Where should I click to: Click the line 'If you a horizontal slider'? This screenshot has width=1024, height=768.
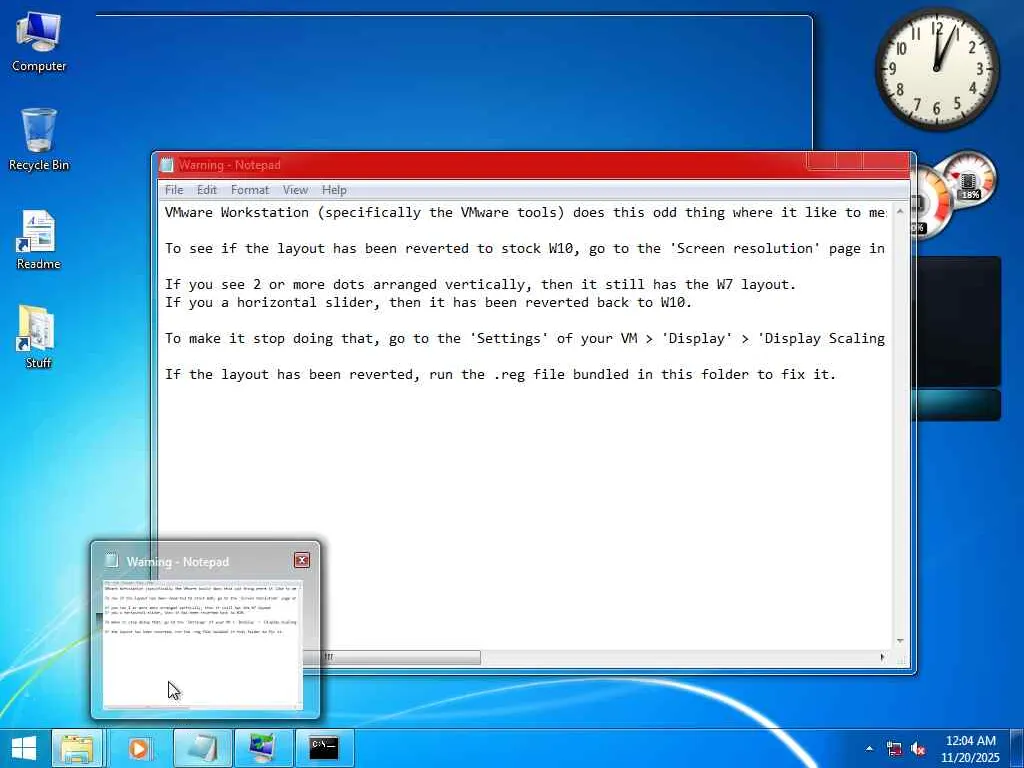pos(428,302)
